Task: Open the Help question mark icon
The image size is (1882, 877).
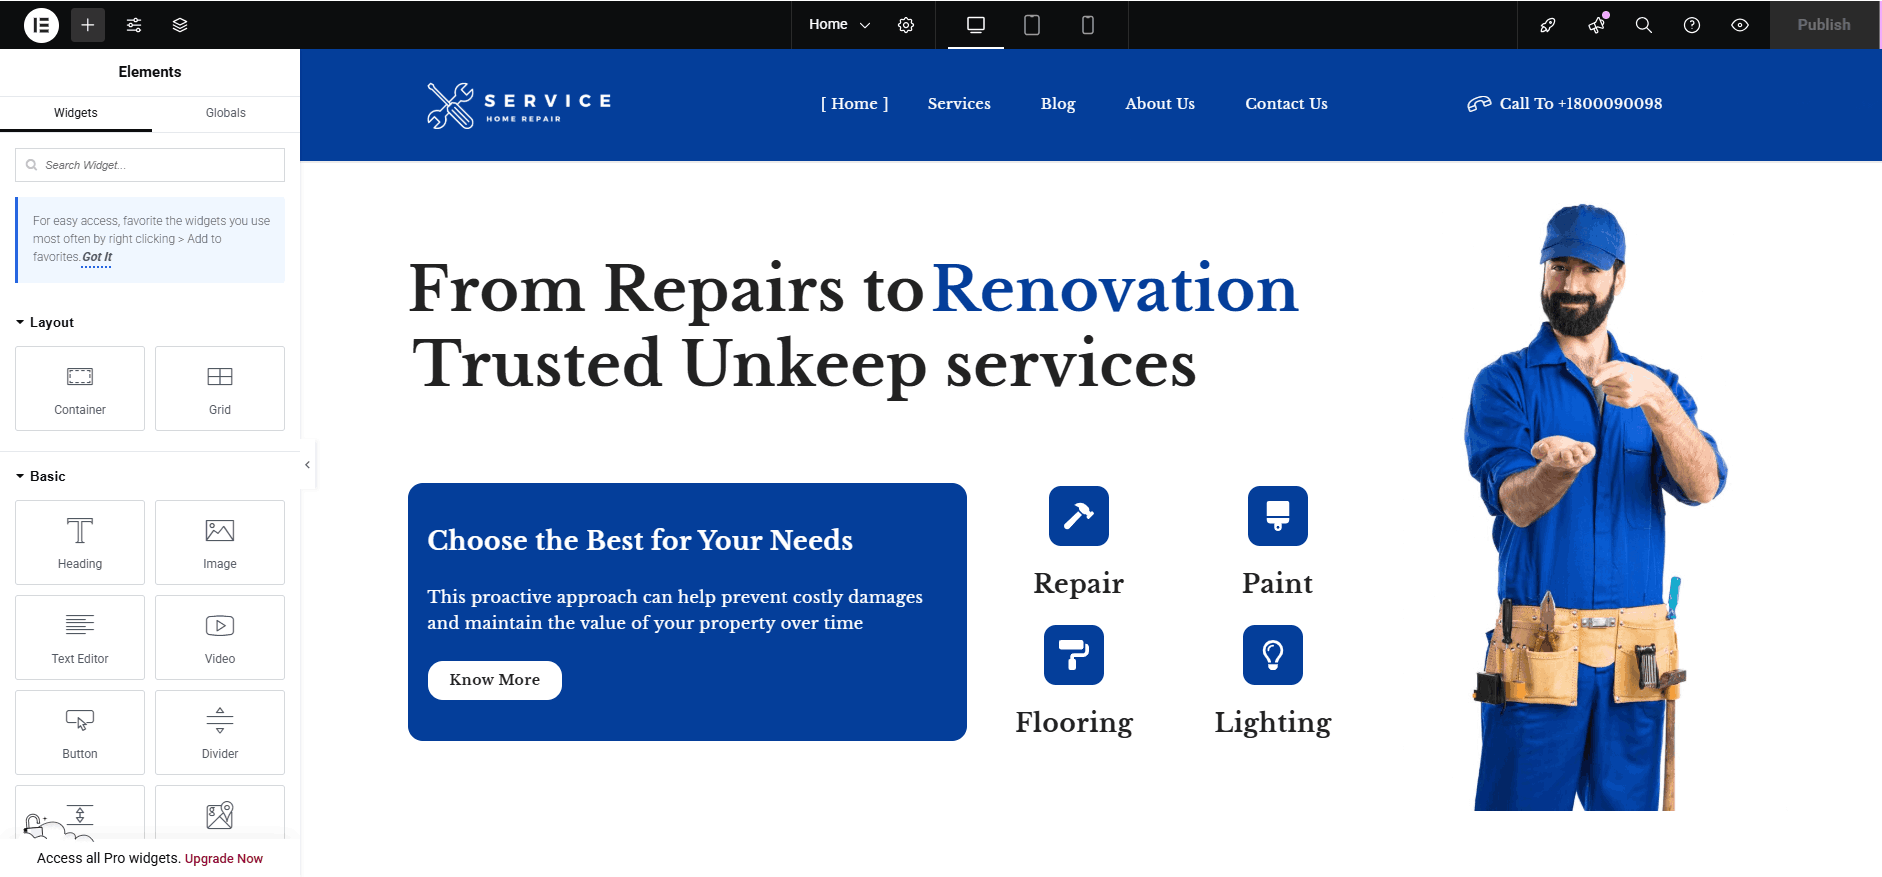Action: click(x=1691, y=25)
